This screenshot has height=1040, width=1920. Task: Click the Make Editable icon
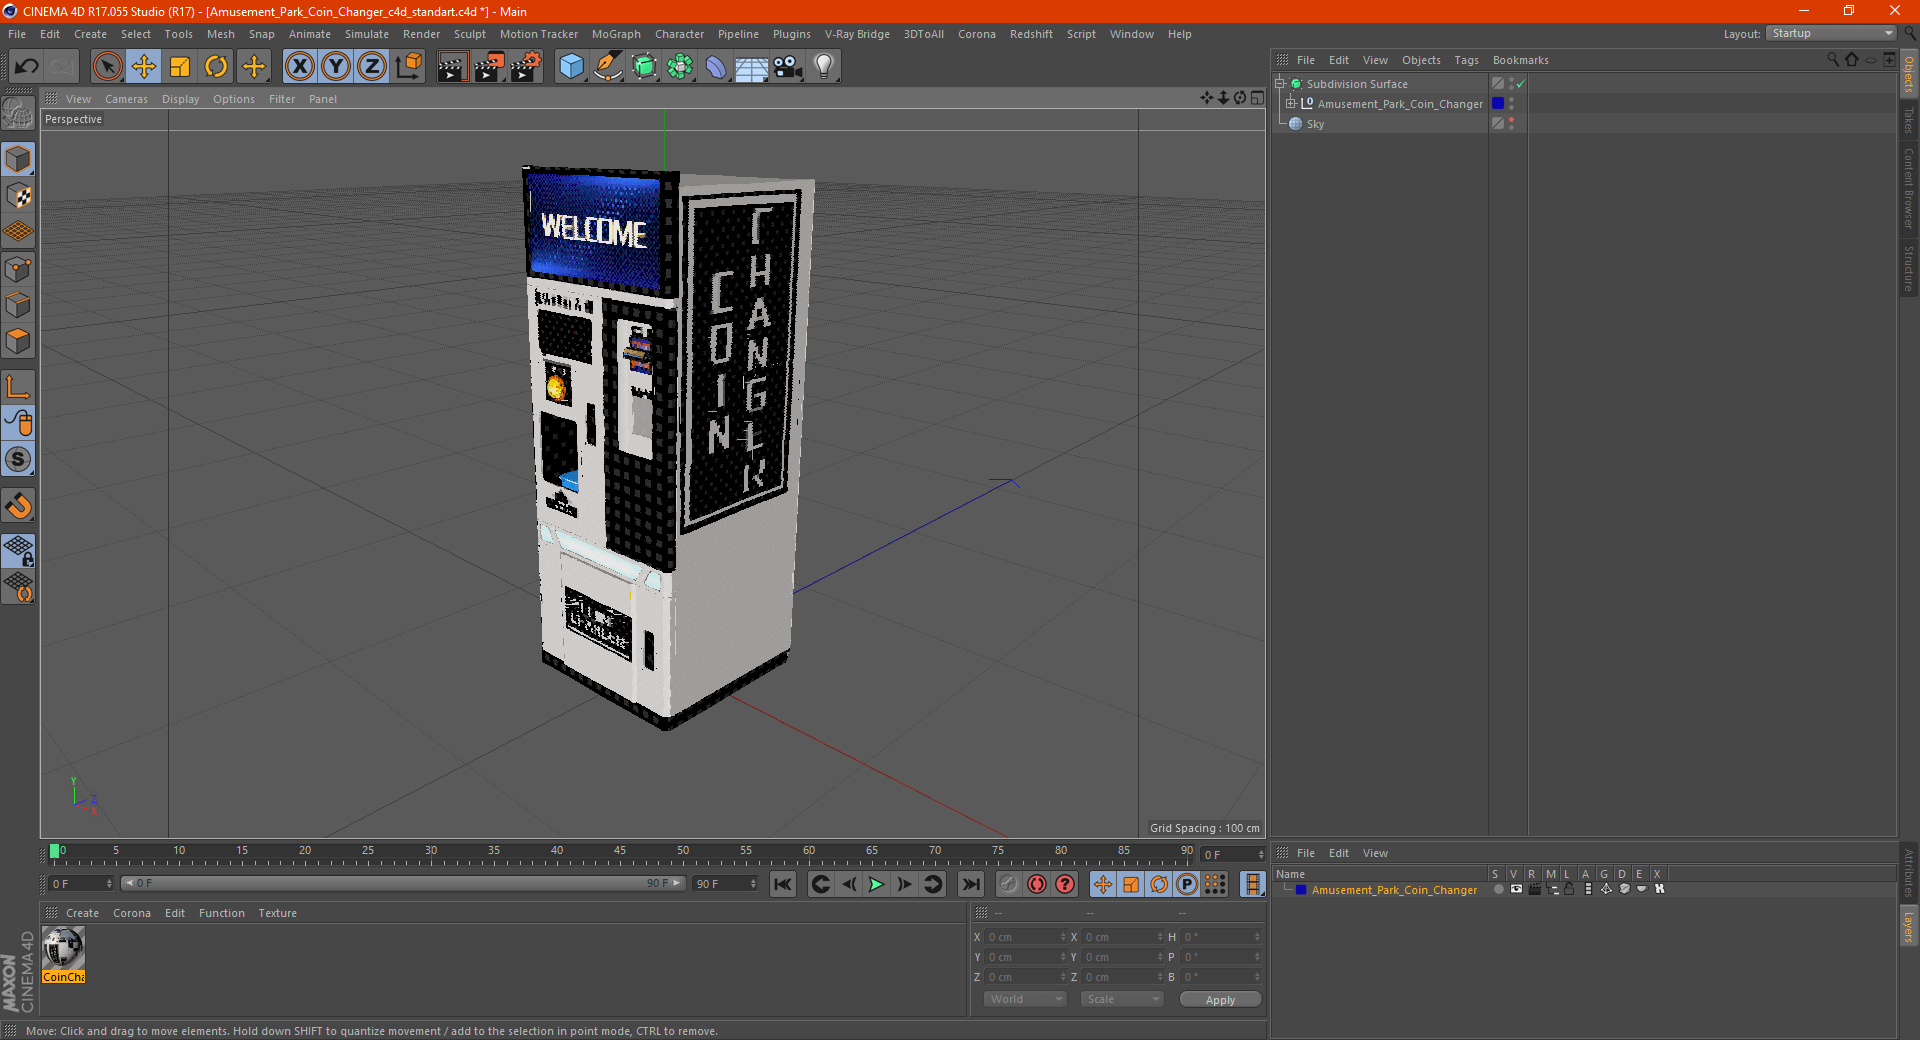[18, 114]
